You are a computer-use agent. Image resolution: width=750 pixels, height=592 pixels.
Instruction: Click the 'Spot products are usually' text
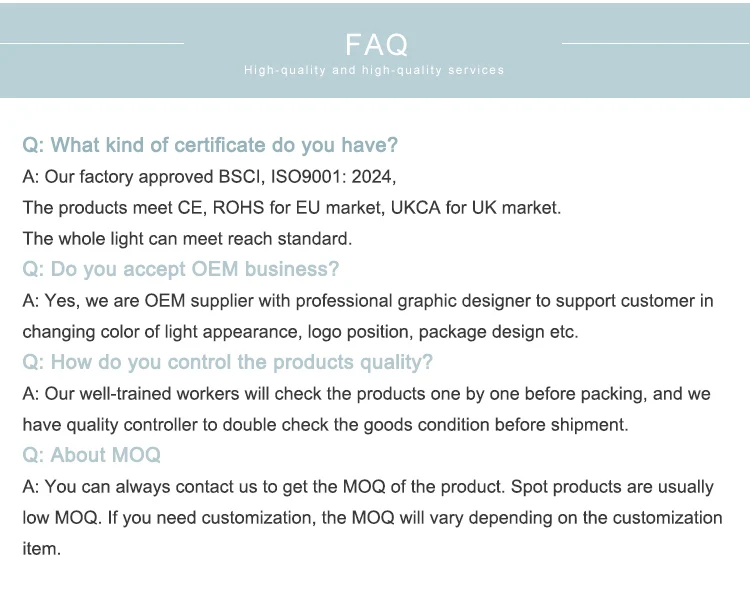click(x=612, y=487)
